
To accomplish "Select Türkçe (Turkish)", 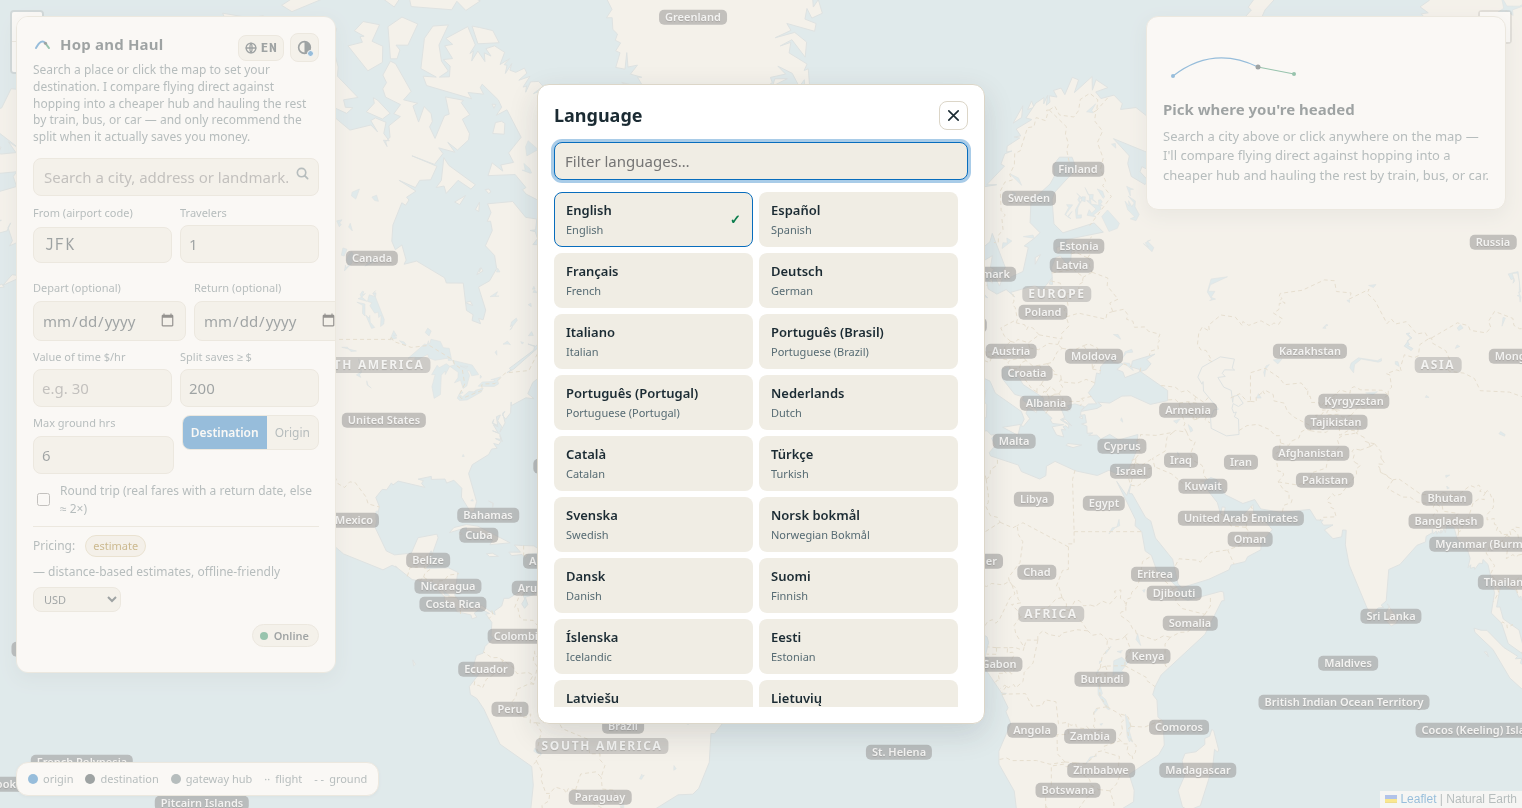I will click(x=858, y=463).
